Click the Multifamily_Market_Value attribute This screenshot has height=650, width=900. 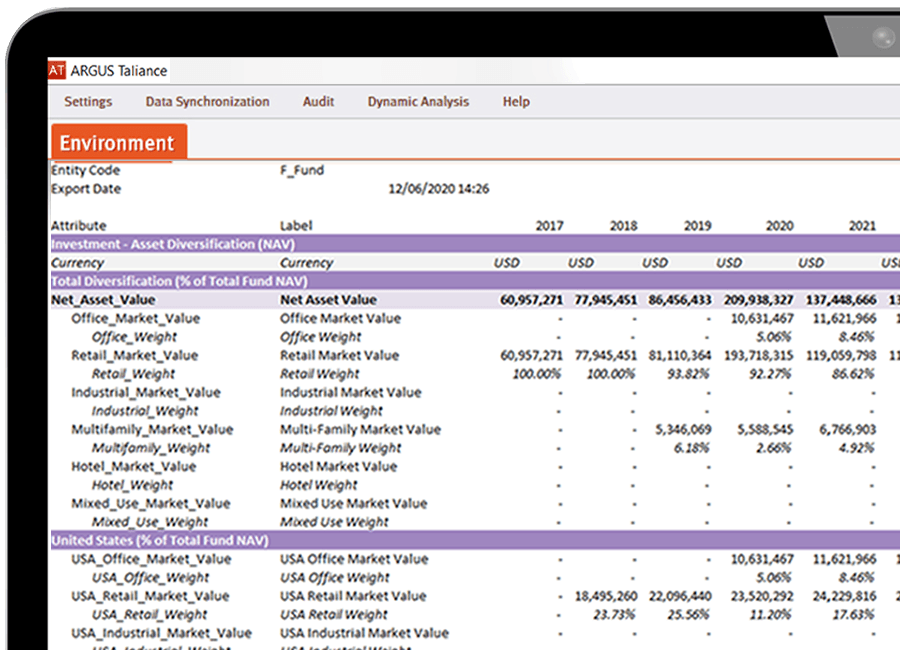click(x=152, y=429)
